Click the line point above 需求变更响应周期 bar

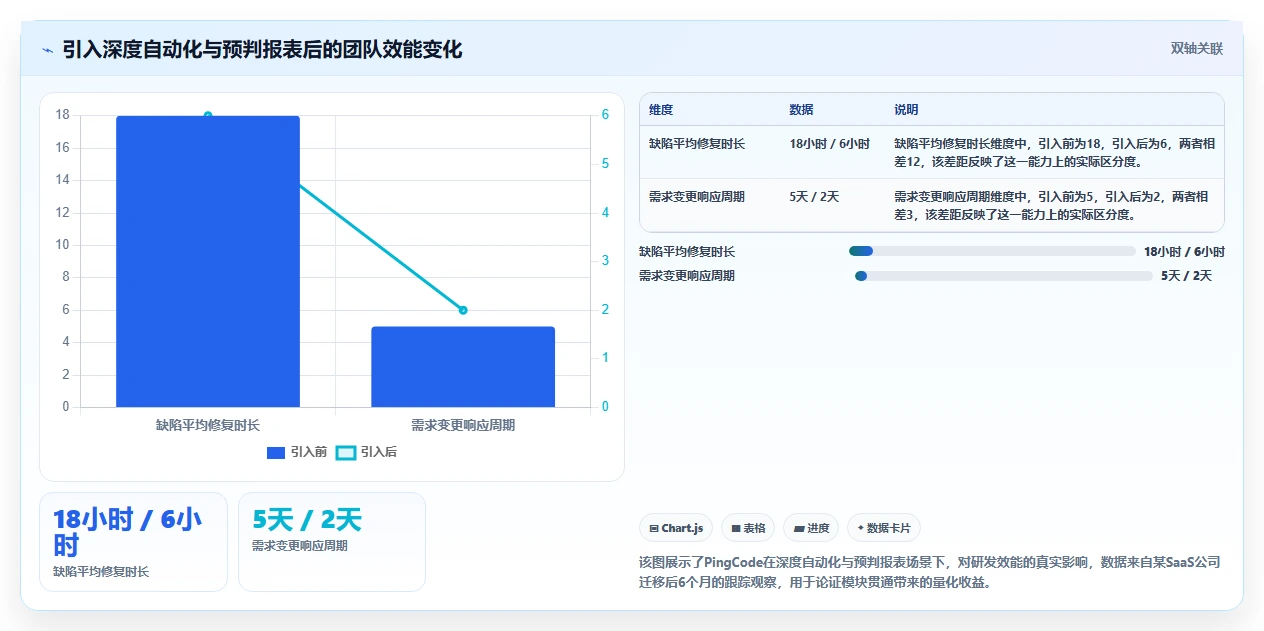point(463,310)
